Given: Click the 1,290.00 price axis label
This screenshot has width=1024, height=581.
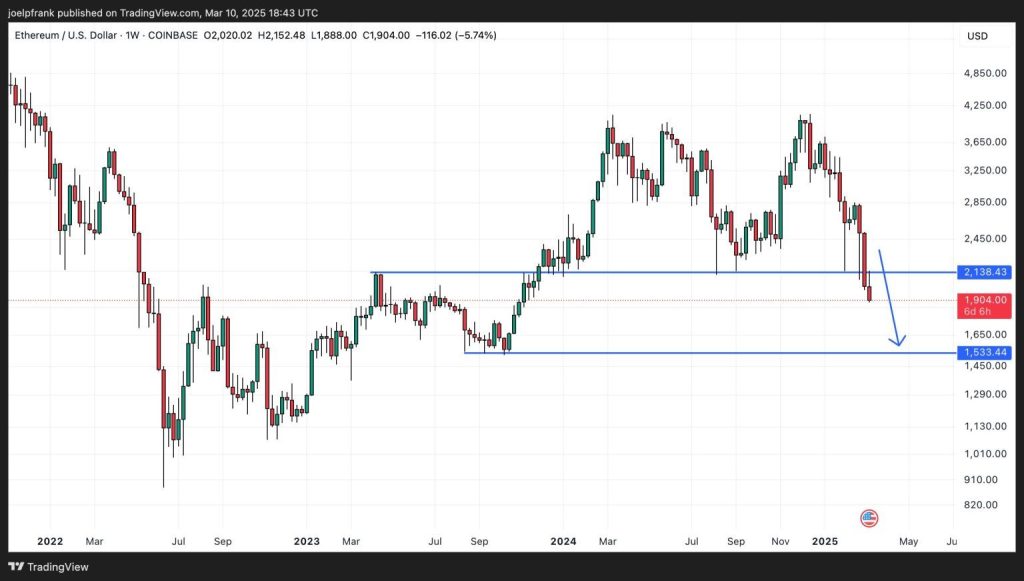Looking at the screenshot, I should click(985, 394).
